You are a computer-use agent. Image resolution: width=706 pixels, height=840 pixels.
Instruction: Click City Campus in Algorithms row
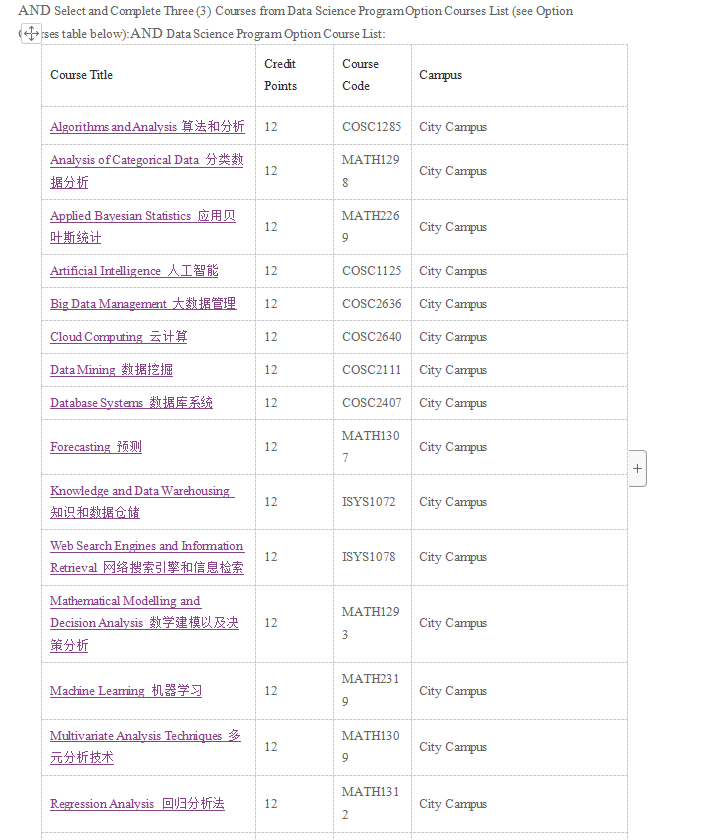453,127
